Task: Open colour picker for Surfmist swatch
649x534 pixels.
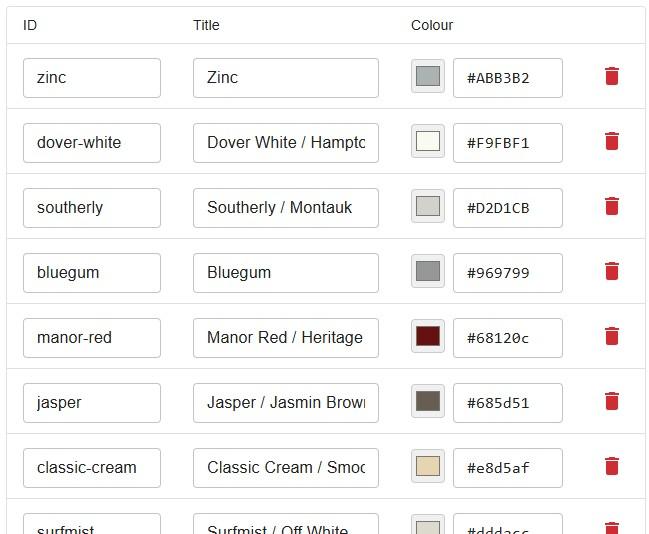Action: [428, 526]
